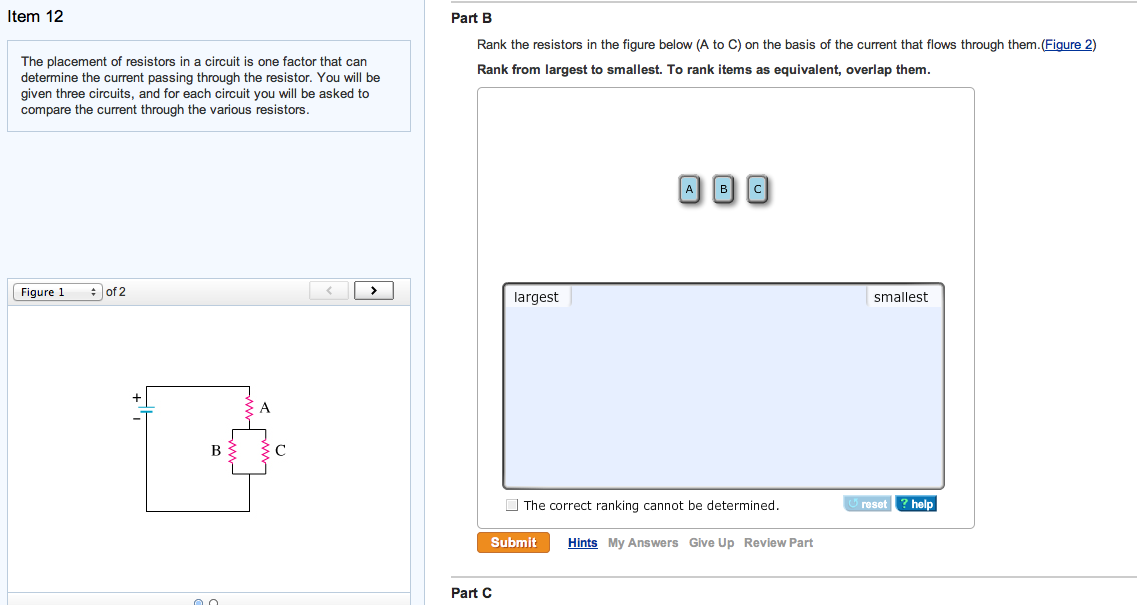Click the Part C heading
The height and width of the screenshot is (605, 1137).
[471, 593]
